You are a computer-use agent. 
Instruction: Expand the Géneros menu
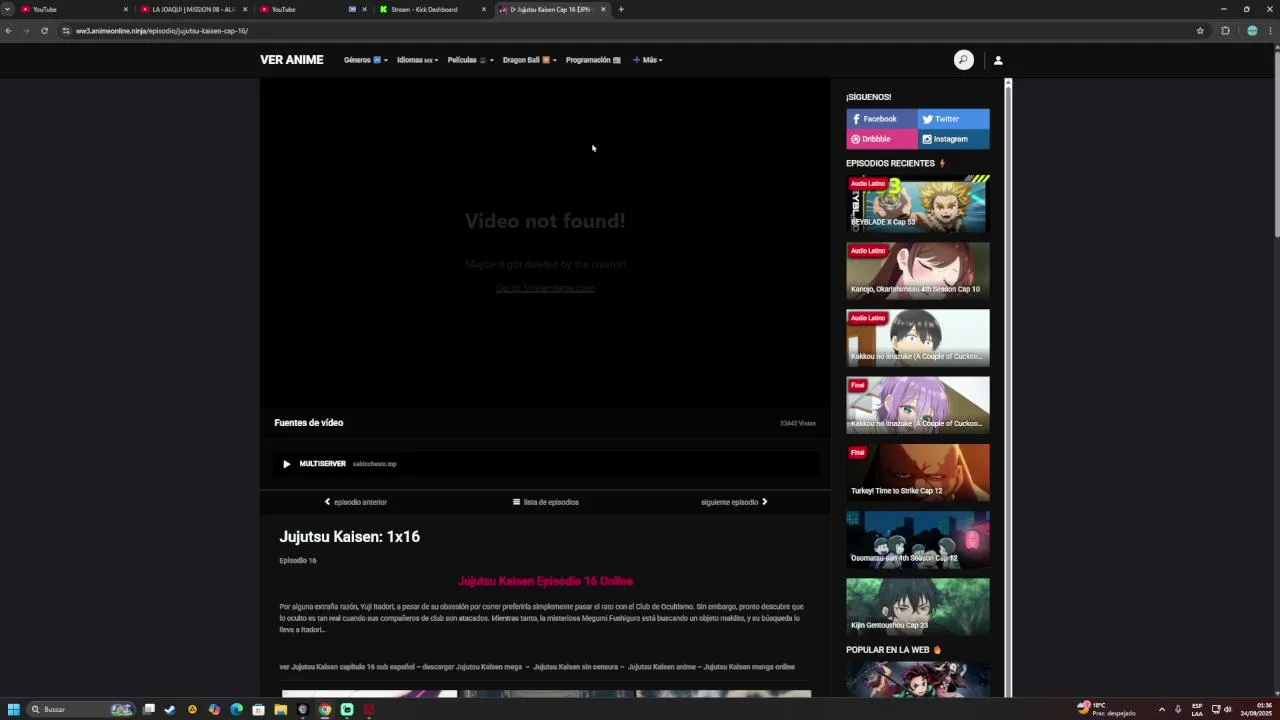(x=365, y=60)
